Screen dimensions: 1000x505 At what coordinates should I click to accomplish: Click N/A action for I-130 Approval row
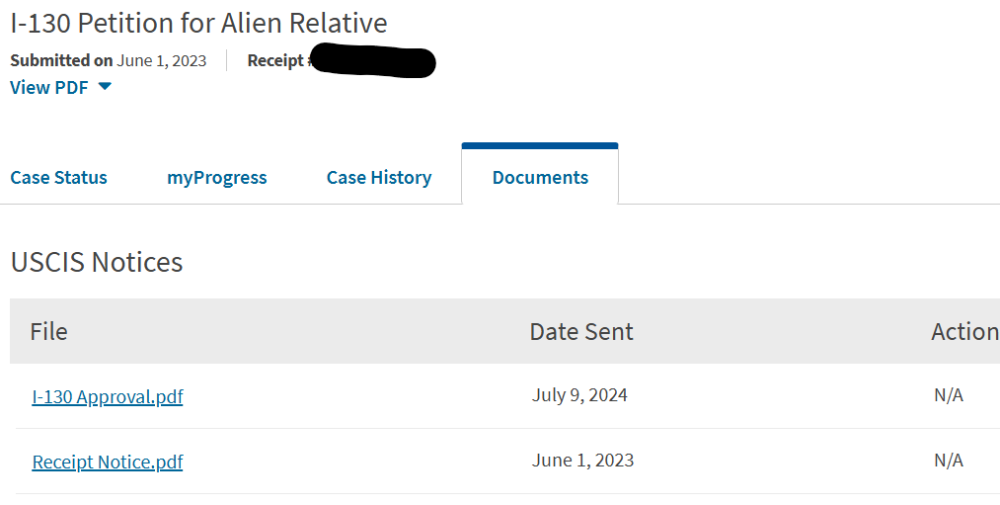point(948,395)
